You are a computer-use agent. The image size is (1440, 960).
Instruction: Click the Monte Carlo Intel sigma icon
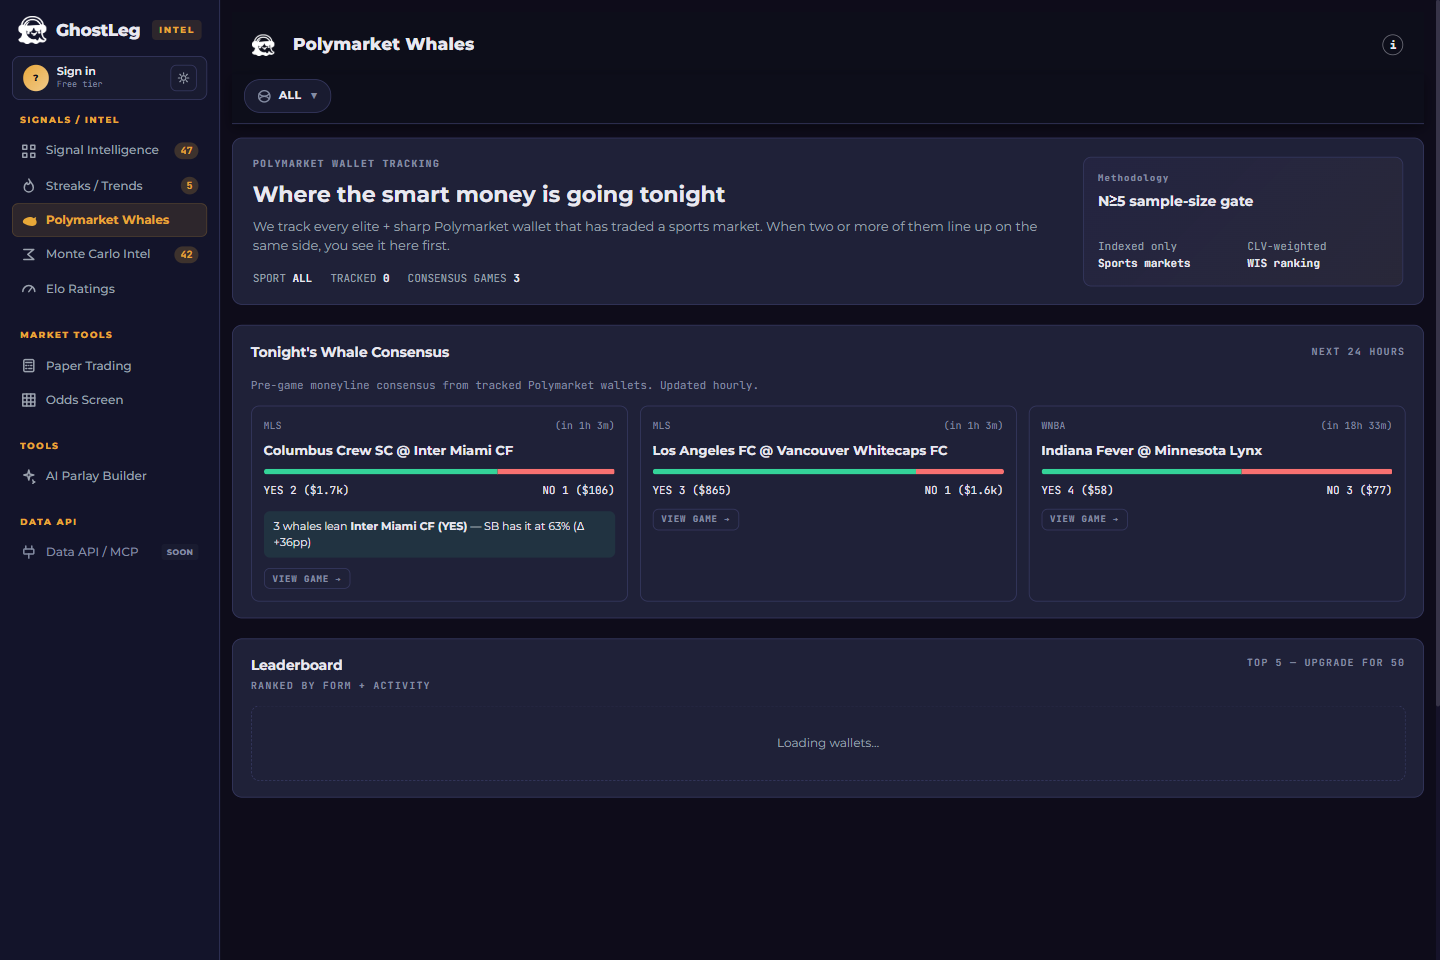pyautogui.click(x=29, y=254)
